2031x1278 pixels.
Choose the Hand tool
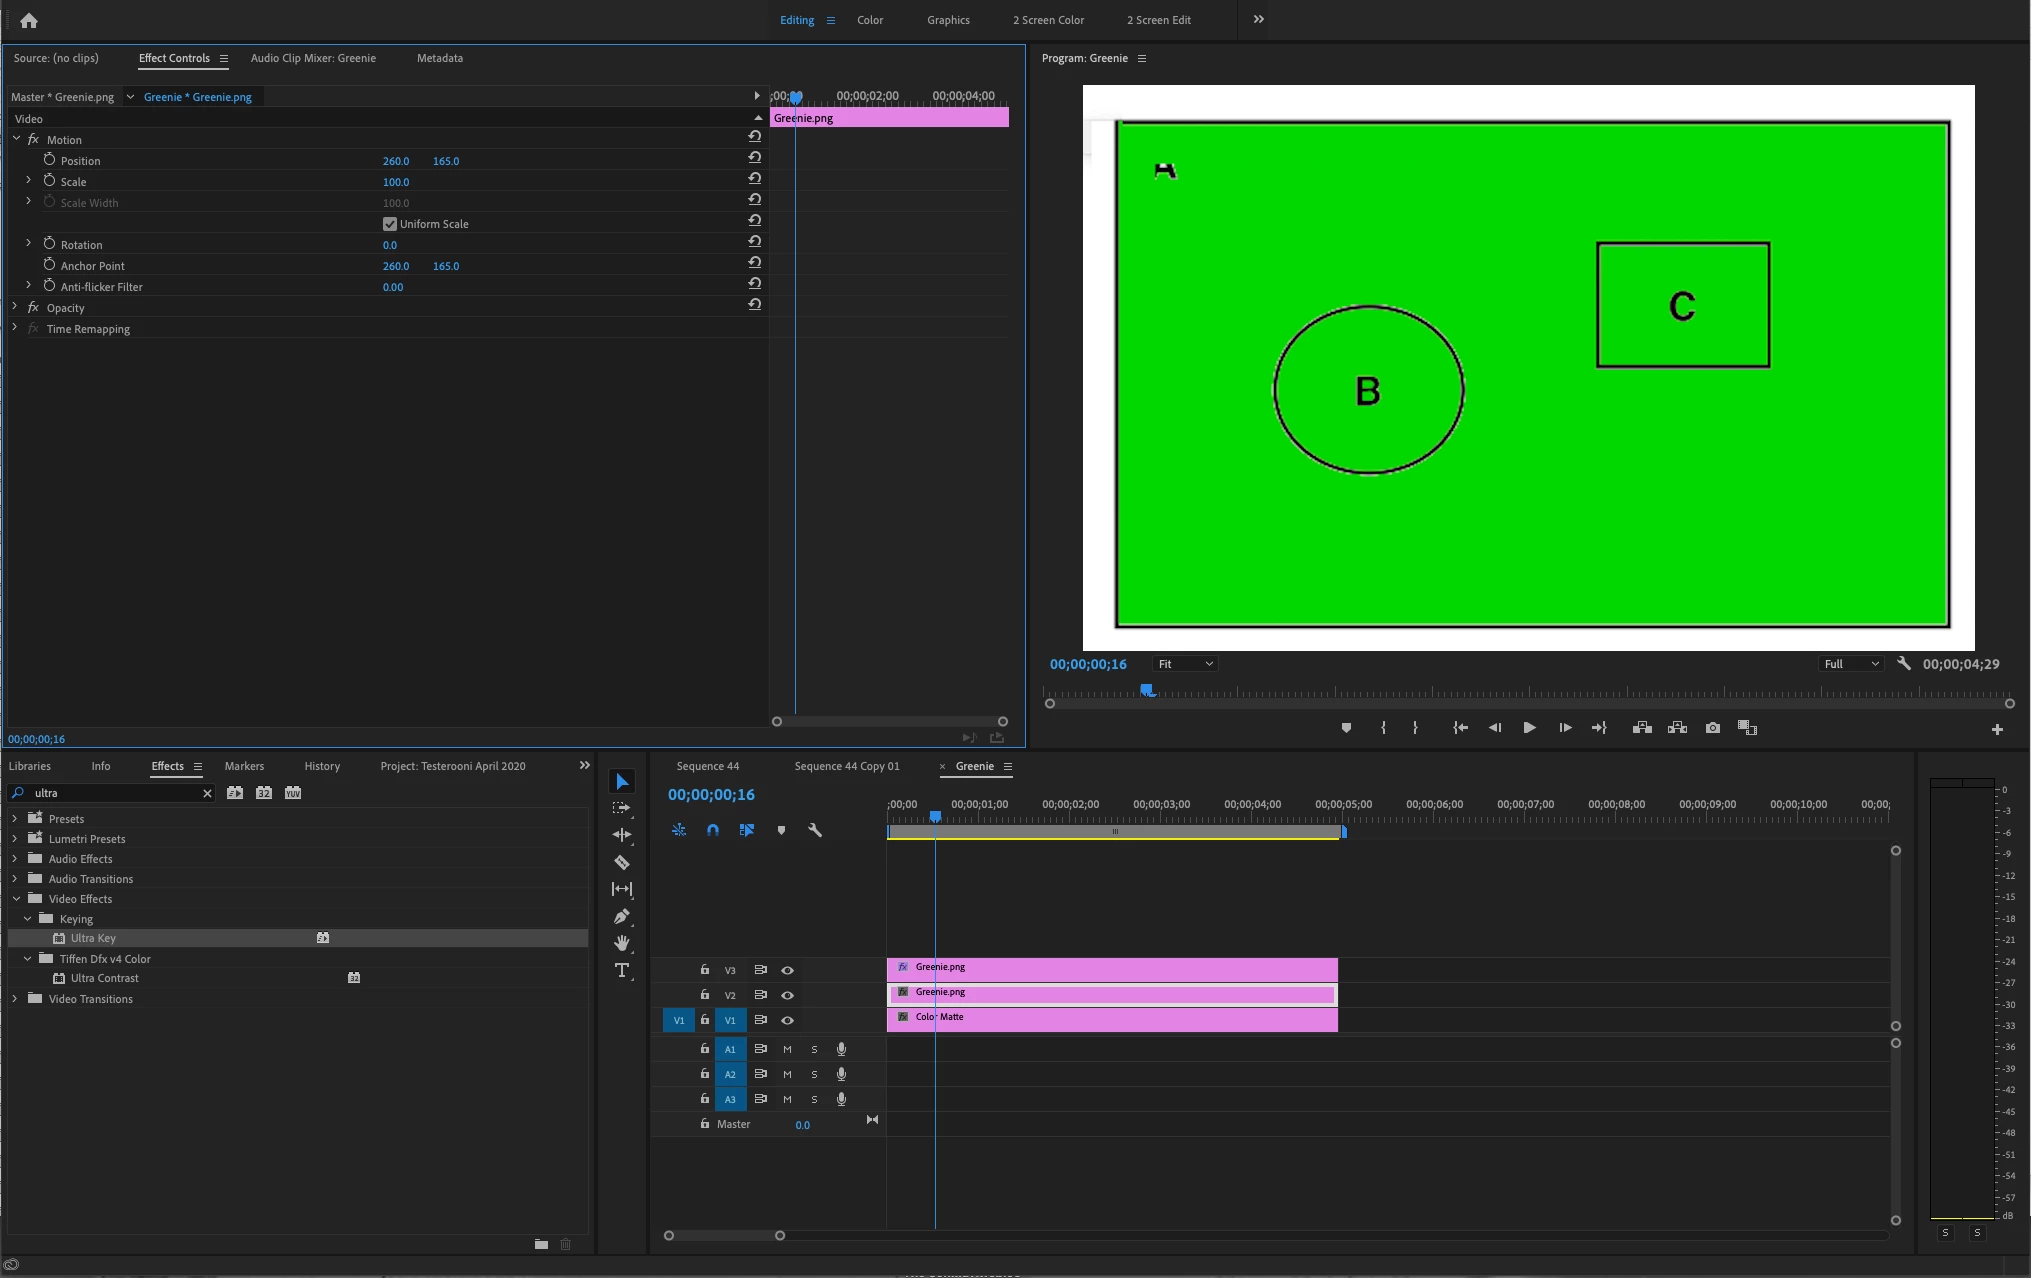pyautogui.click(x=622, y=943)
